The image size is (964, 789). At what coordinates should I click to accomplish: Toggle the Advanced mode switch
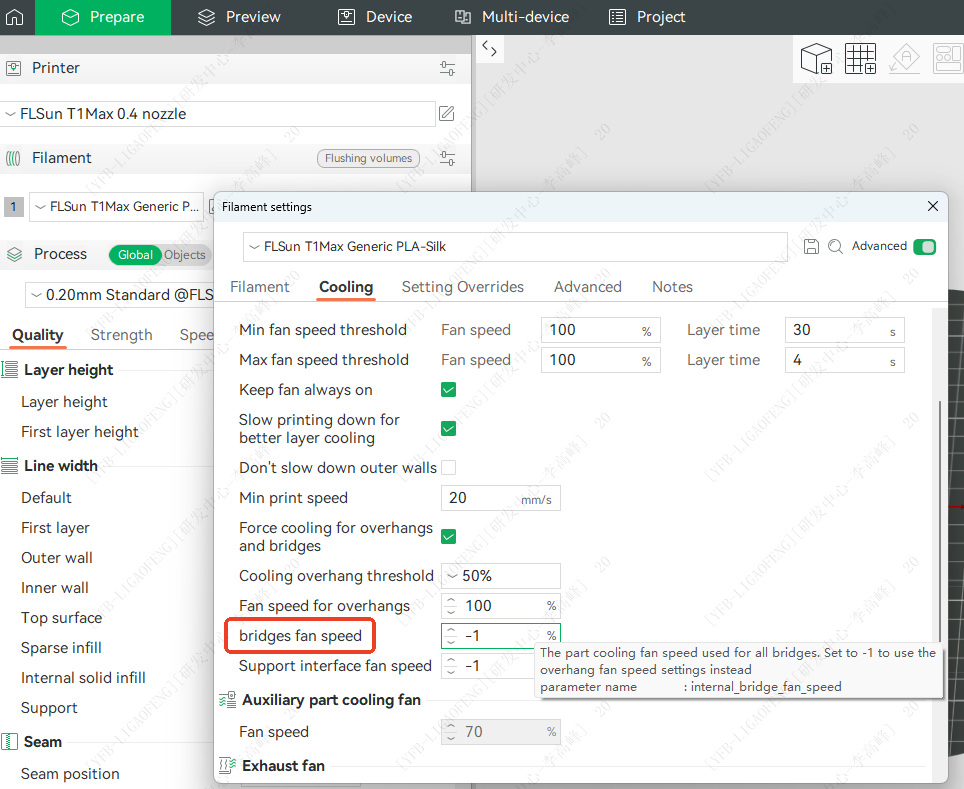point(925,247)
